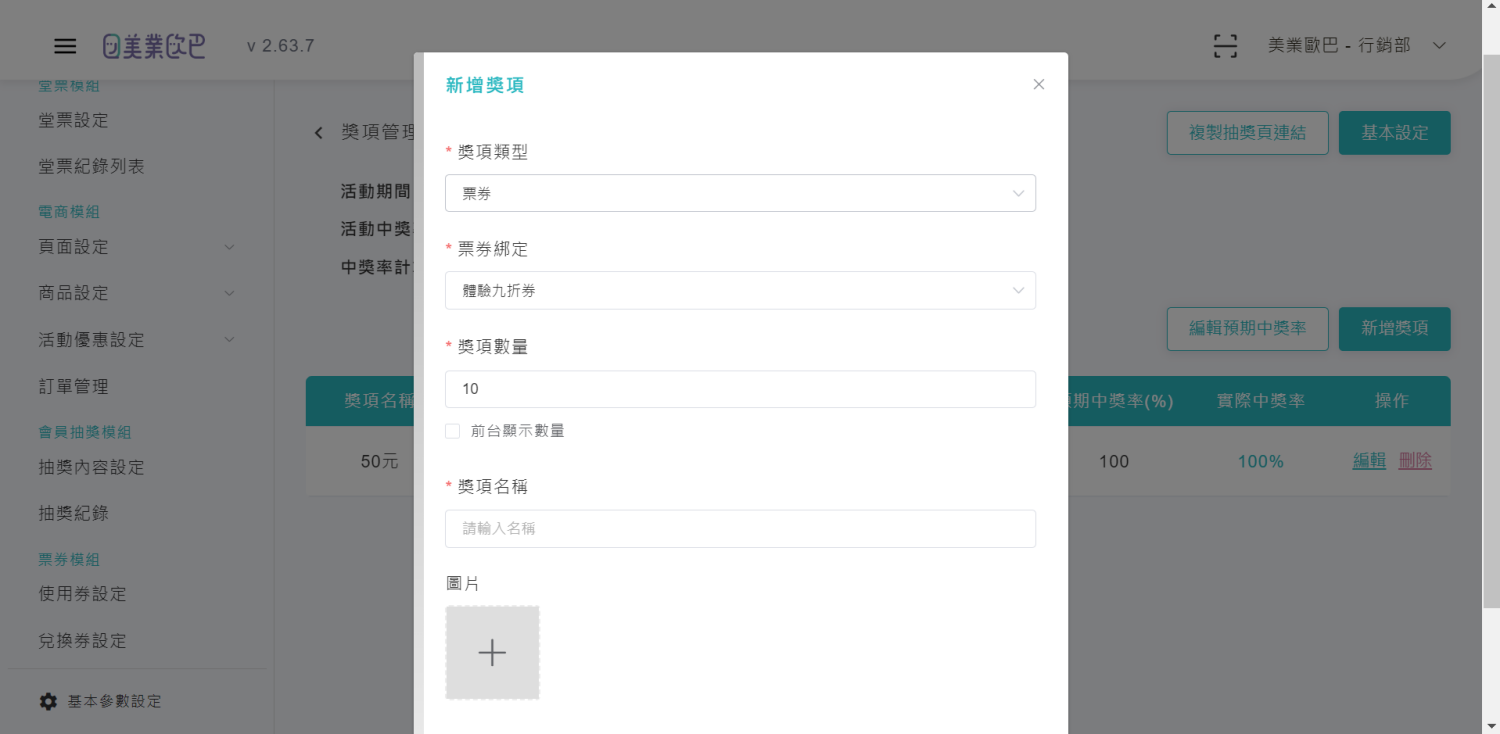Image resolution: width=1500 pixels, height=734 pixels.
Task: Click the 美業歐巴 logo
Action: (154, 46)
